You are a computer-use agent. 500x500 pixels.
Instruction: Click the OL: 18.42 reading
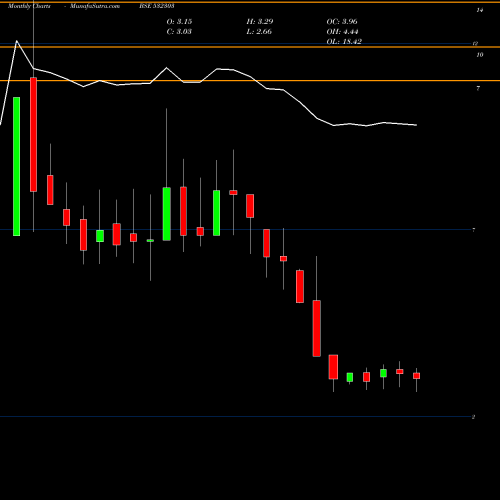point(344,42)
